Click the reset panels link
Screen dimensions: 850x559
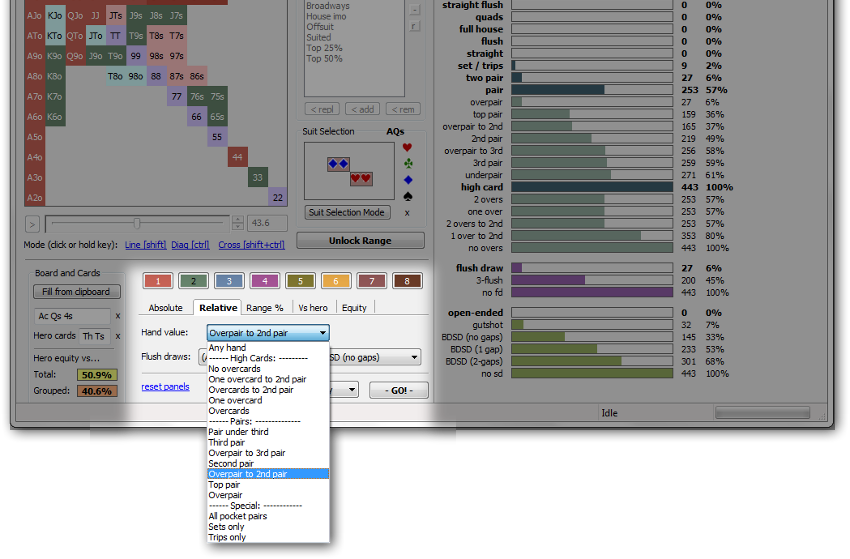(165, 386)
